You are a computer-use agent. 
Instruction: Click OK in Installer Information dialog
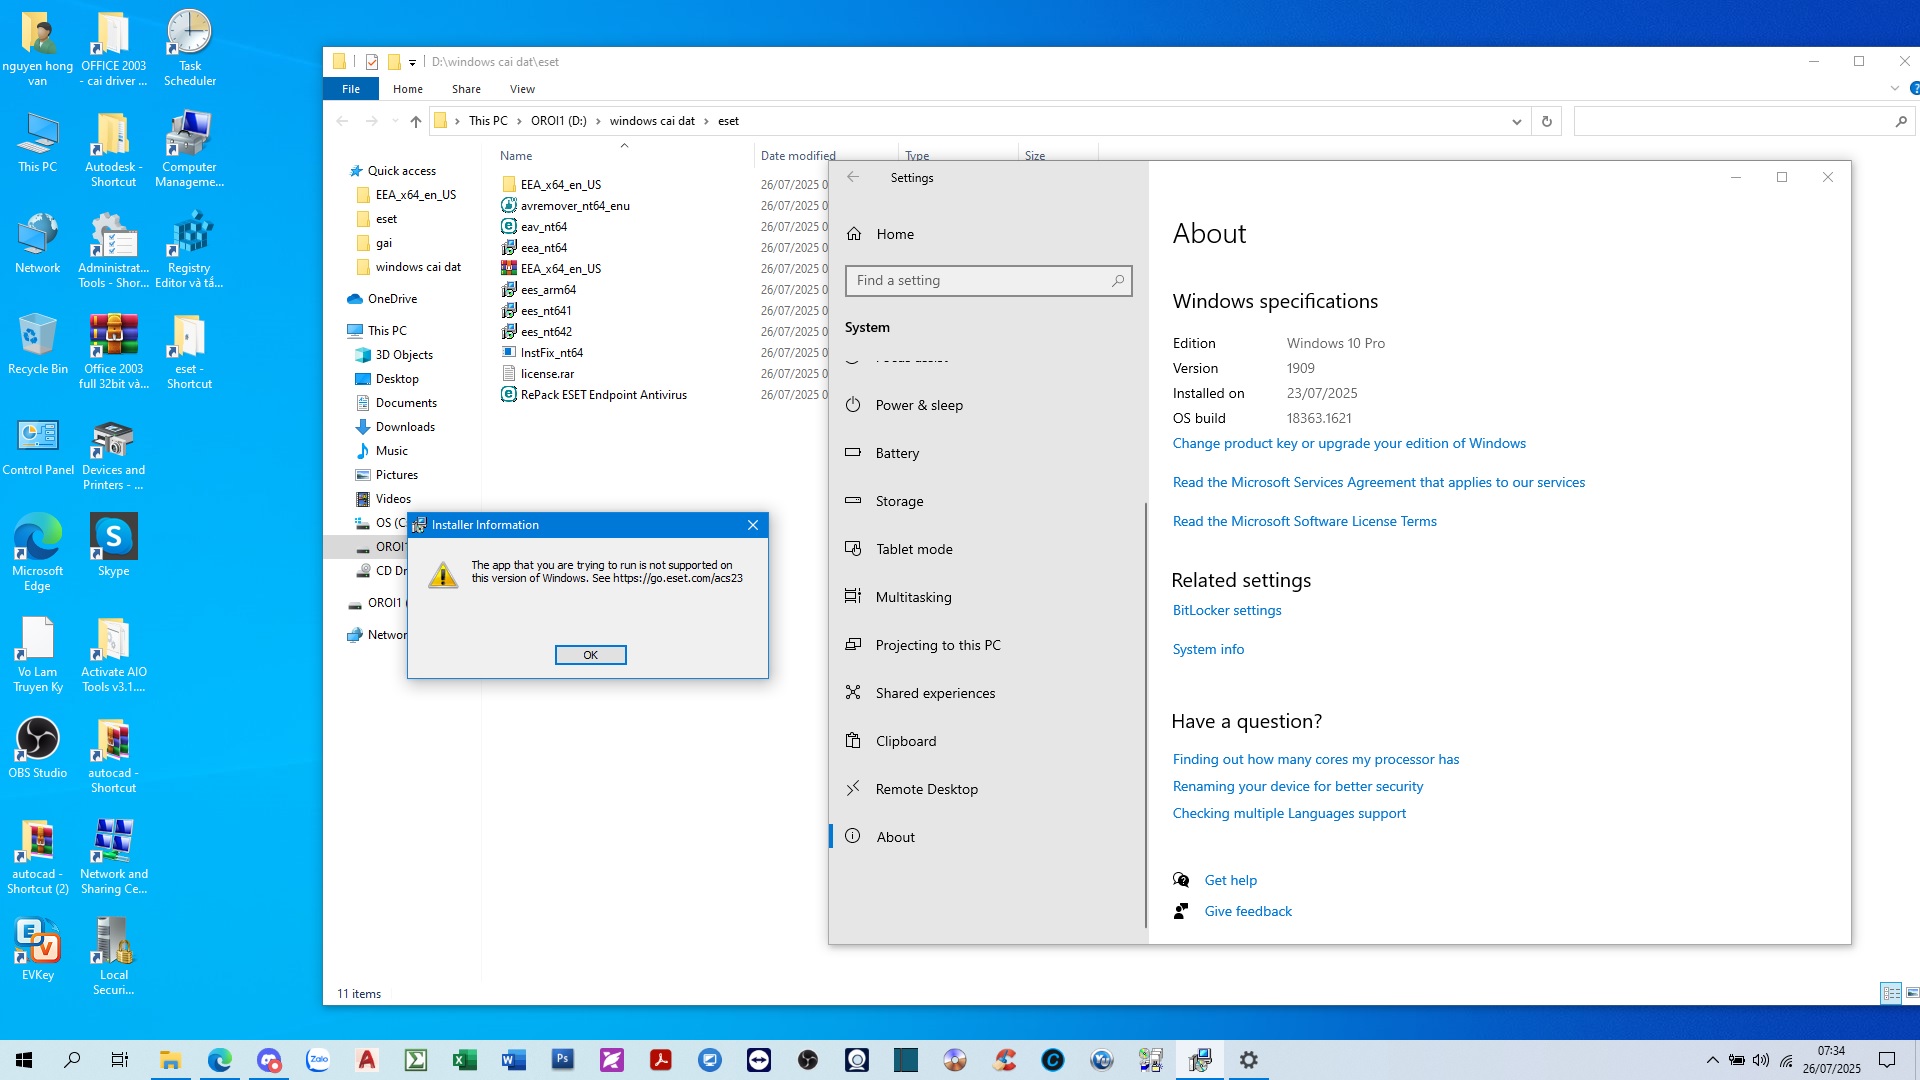[590, 655]
